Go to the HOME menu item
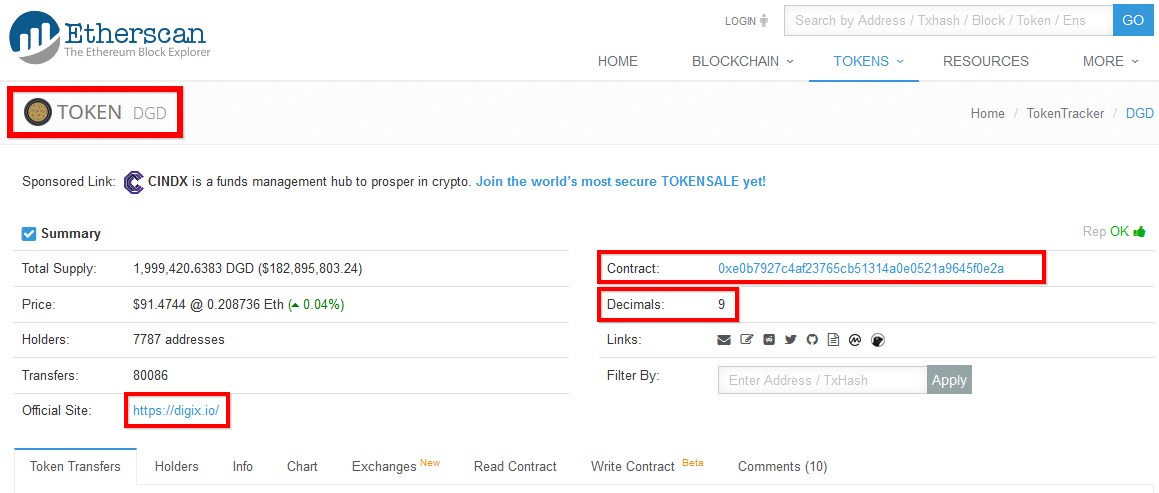1159x493 pixels. point(617,61)
